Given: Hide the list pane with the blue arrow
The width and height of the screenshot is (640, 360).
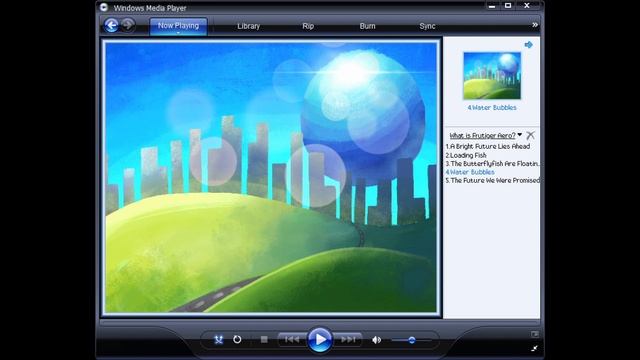Looking at the screenshot, I should coord(529,44).
